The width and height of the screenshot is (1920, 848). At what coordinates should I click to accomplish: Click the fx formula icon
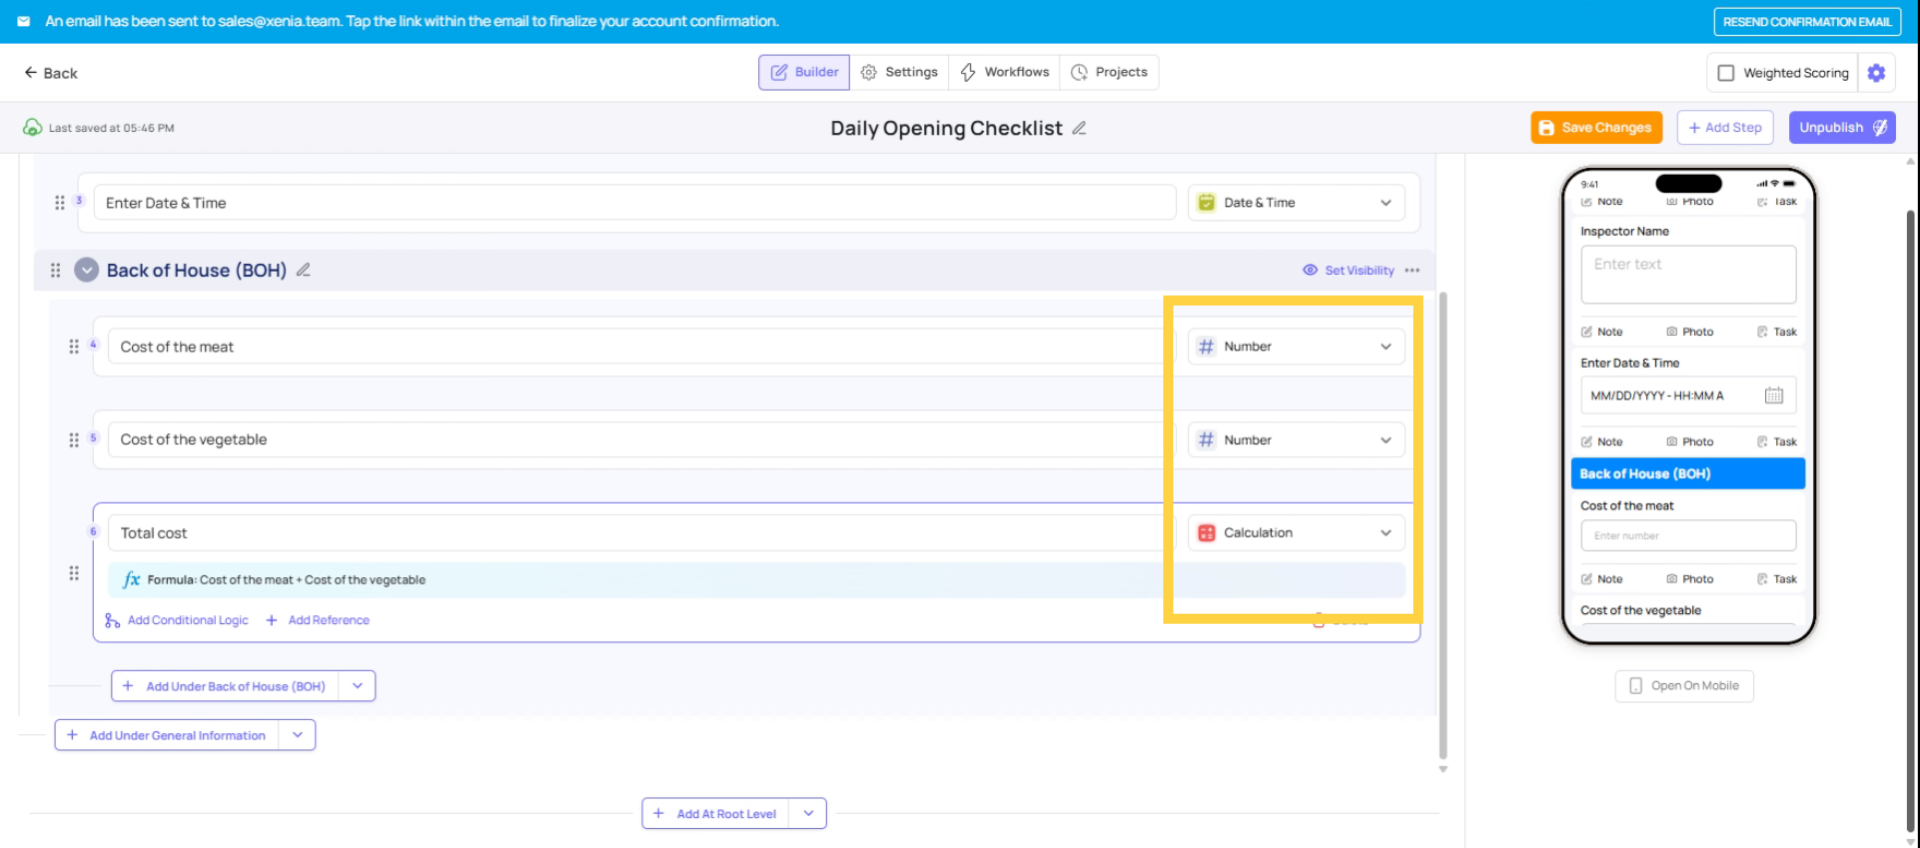[x=131, y=580]
